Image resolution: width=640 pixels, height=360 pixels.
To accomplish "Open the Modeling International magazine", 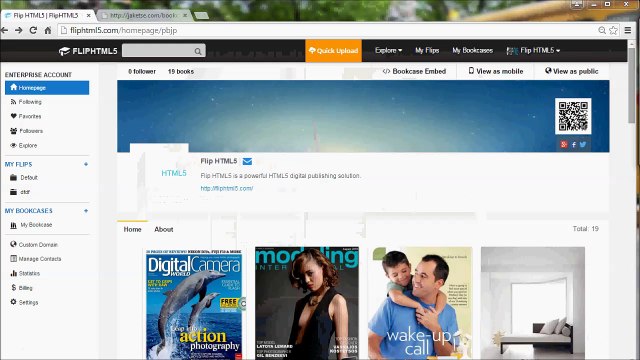I will click(307, 303).
